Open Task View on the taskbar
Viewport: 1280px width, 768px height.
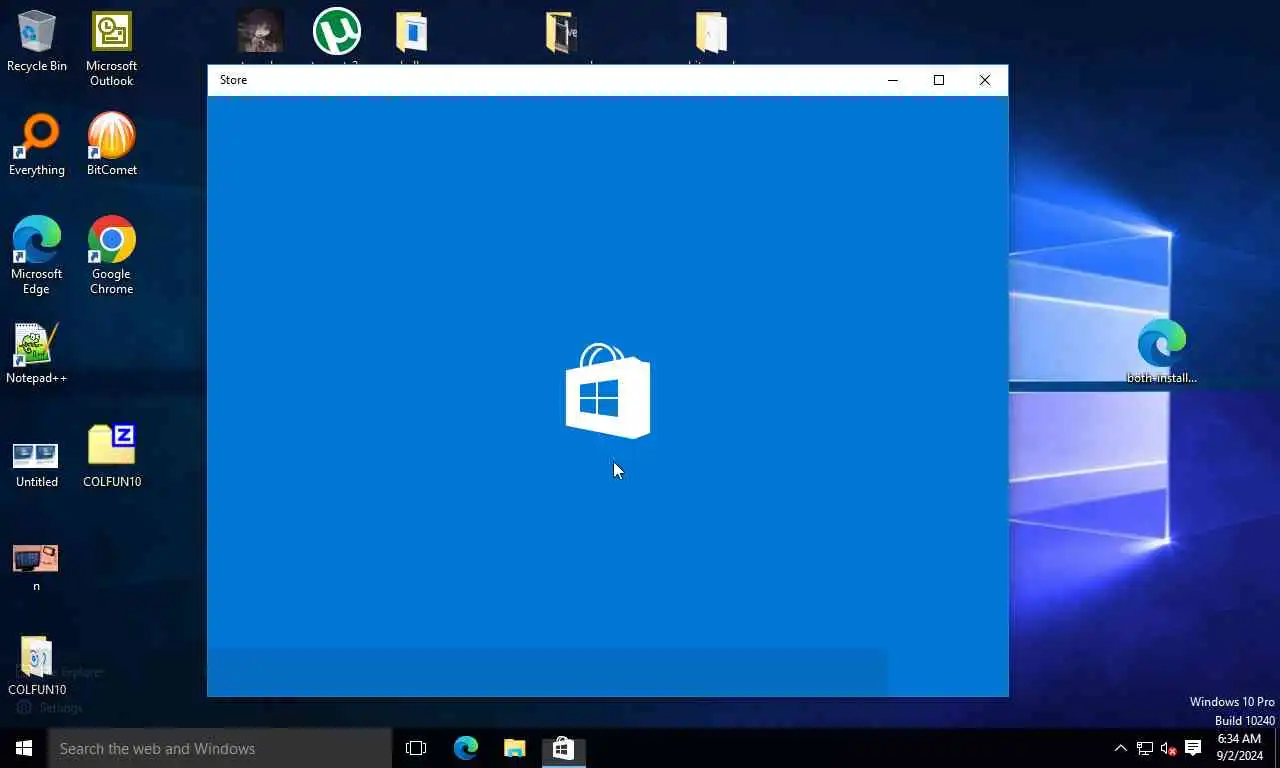416,748
